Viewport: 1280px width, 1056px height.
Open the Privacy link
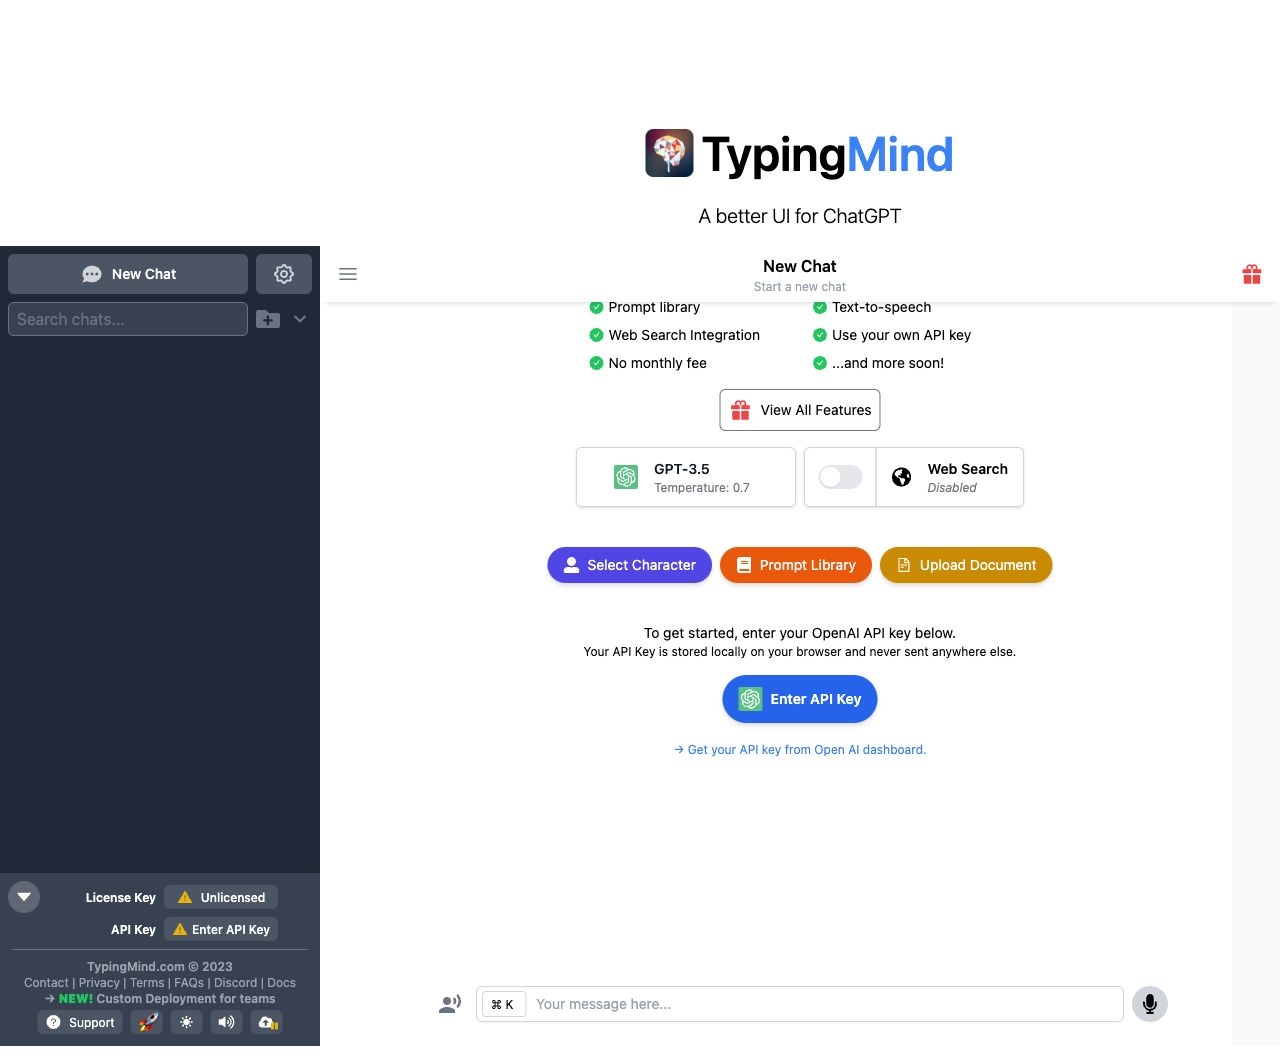(x=99, y=983)
